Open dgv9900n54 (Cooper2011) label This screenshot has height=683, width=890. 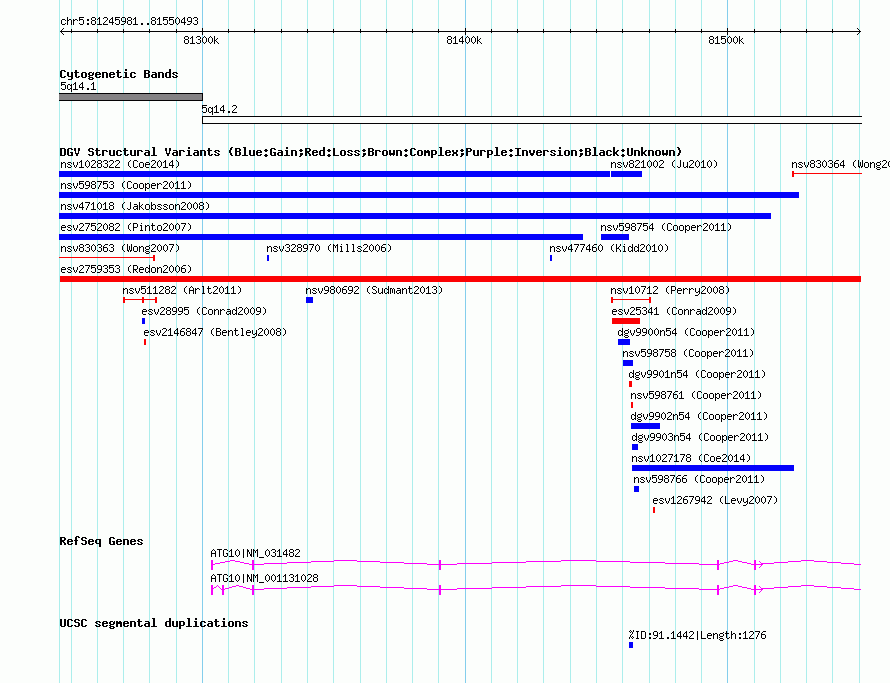click(x=687, y=332)
